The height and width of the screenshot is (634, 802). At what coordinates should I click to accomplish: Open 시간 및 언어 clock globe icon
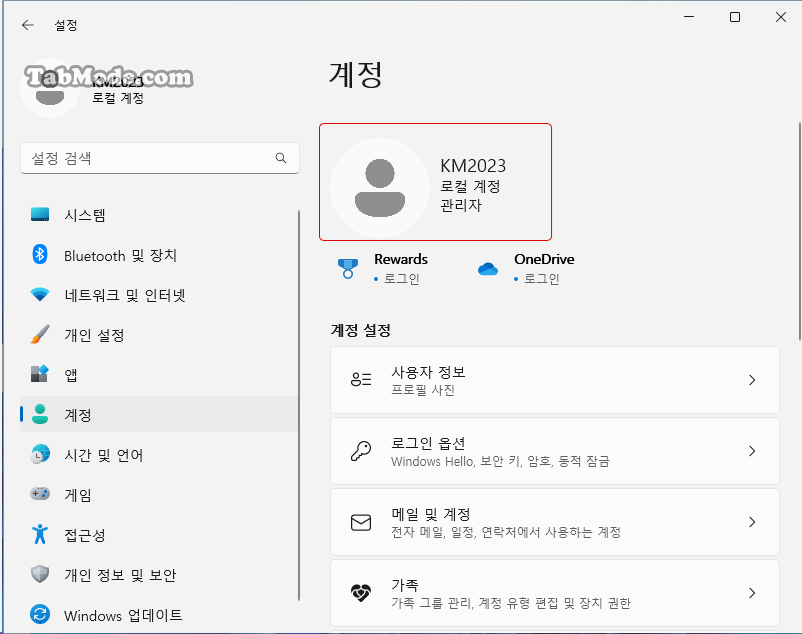(x=40, y=454)
